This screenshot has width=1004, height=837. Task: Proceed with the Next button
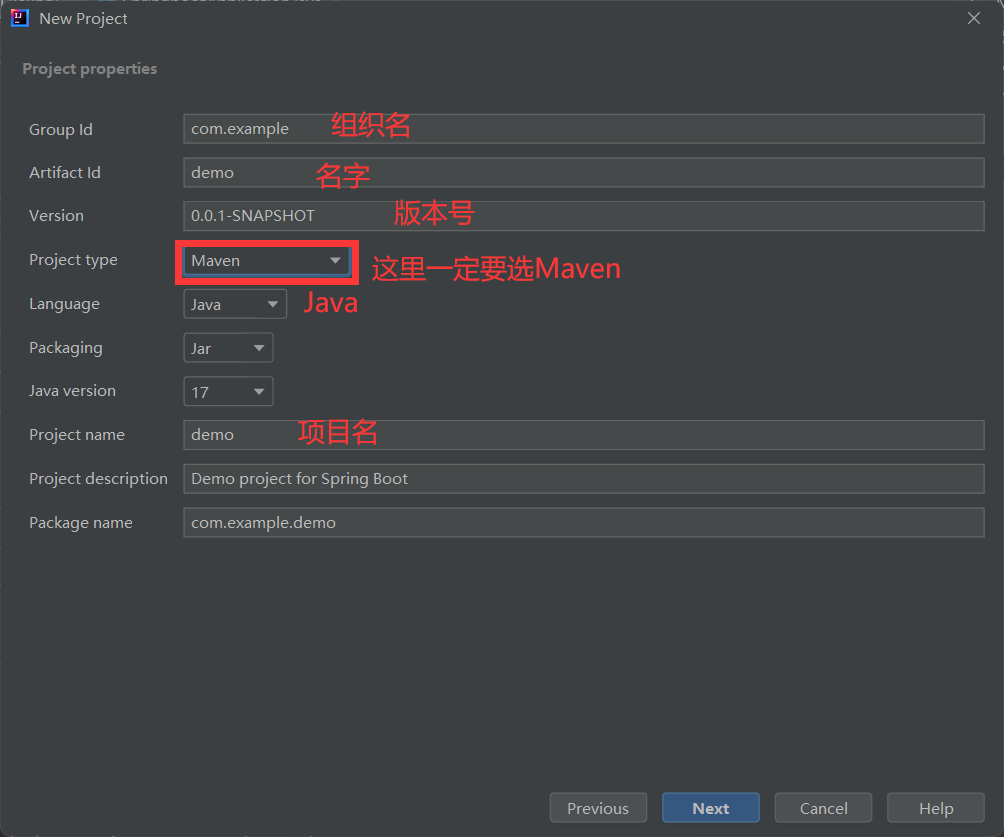pos(711,808)
